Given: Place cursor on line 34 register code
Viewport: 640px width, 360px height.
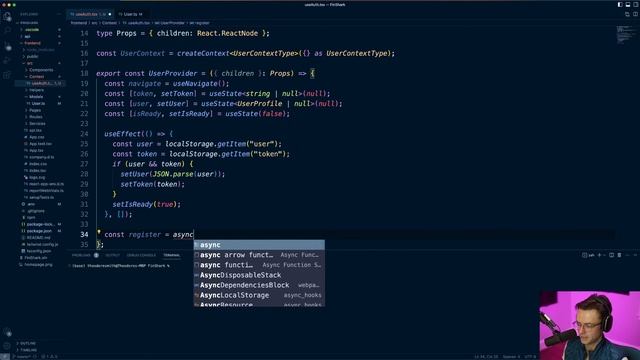Looking at the screenshot, I should click(x=149, y=235).
